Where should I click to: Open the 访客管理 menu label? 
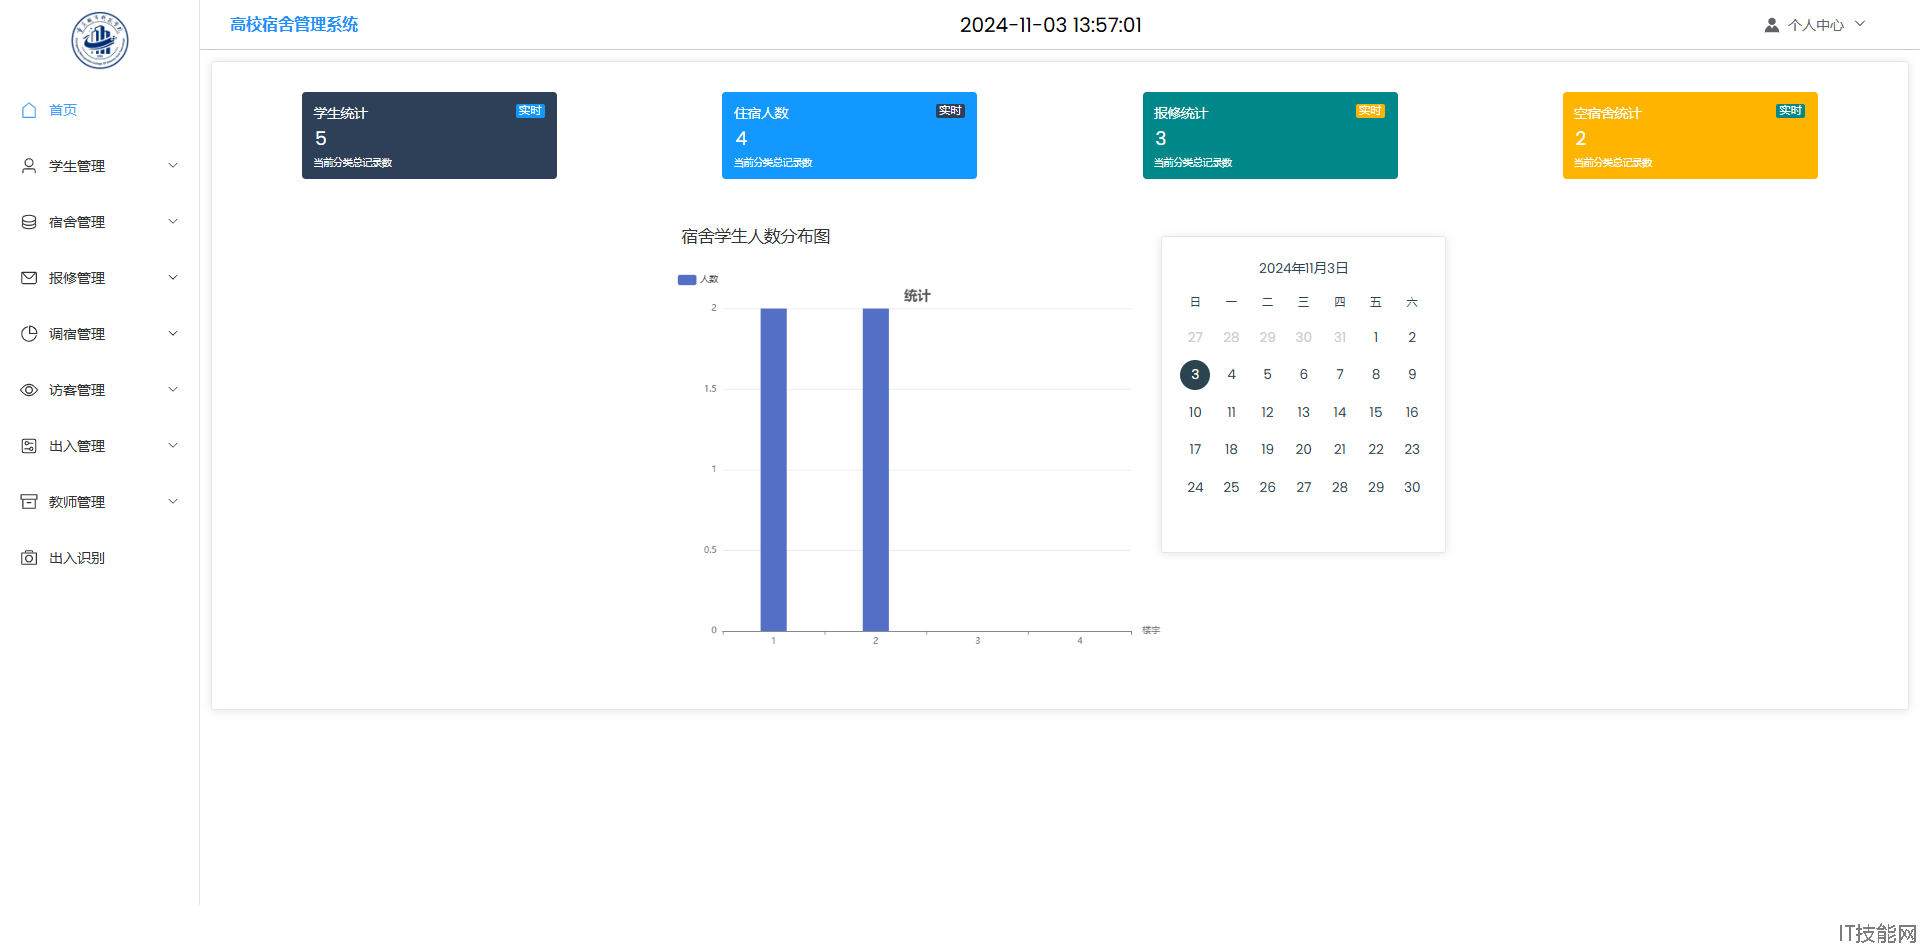coord(77,390)
